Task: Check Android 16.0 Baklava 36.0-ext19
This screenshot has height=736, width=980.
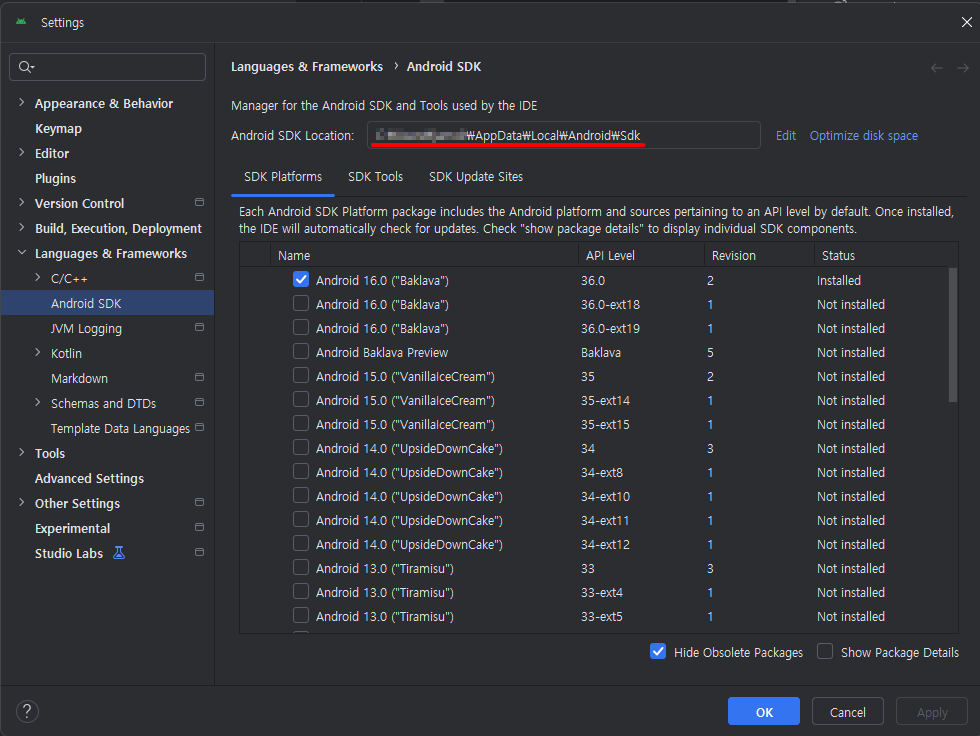Action: [x=301, y=327]
